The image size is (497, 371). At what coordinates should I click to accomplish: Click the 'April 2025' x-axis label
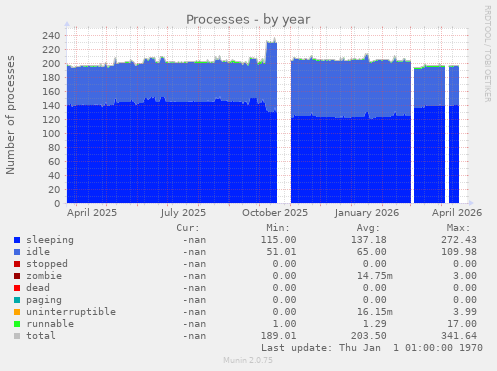pyautogui.click(x=92, y=213)
